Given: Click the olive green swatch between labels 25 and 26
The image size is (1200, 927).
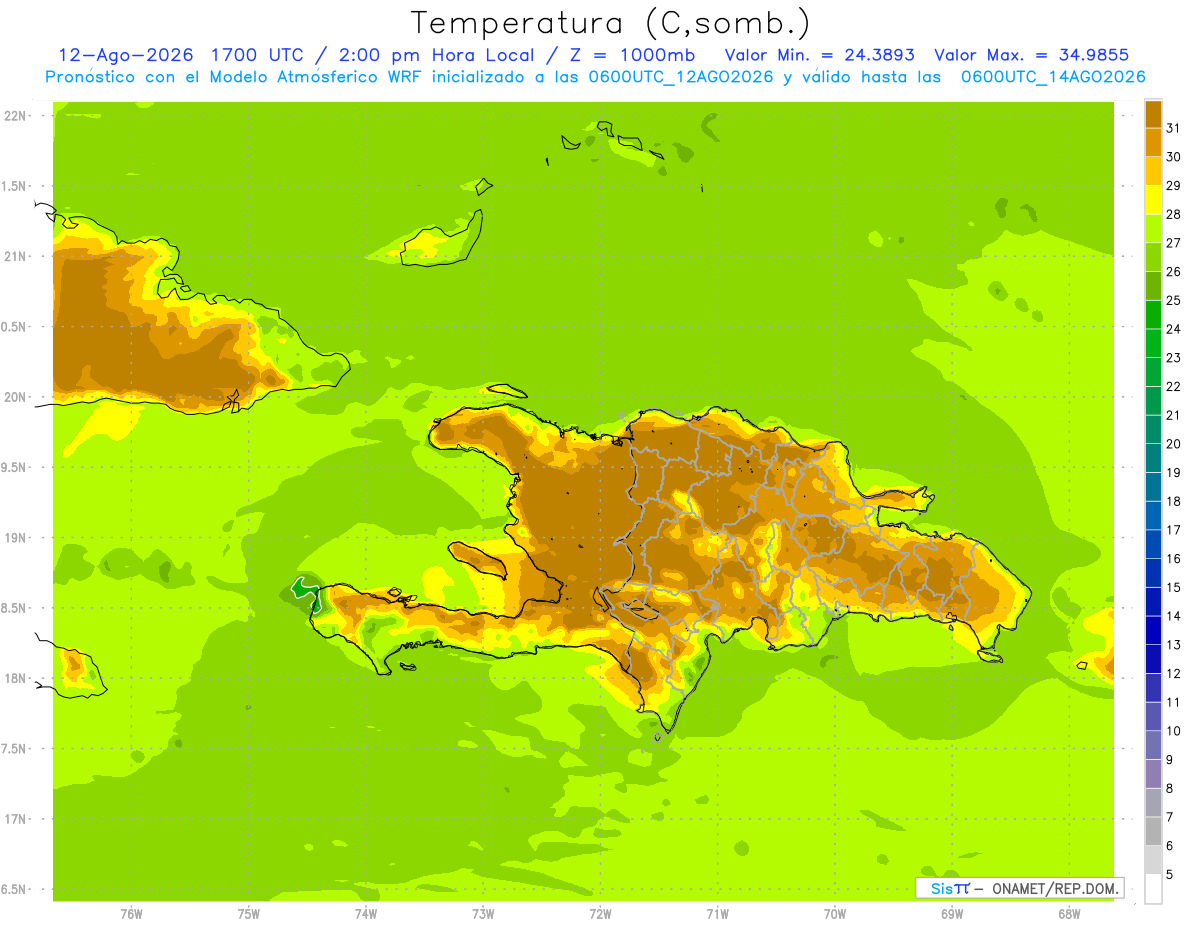Looking at the screenshot, I should tap(1153, 286).
